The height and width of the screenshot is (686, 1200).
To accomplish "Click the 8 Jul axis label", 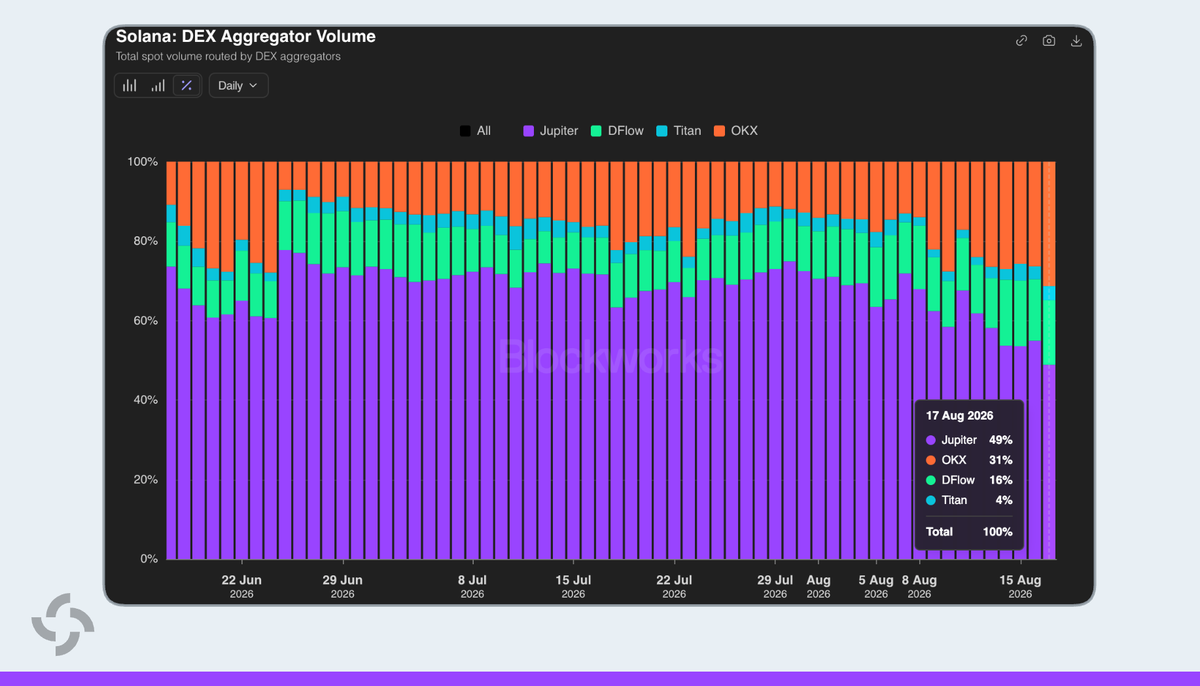I will coord(472,586).
